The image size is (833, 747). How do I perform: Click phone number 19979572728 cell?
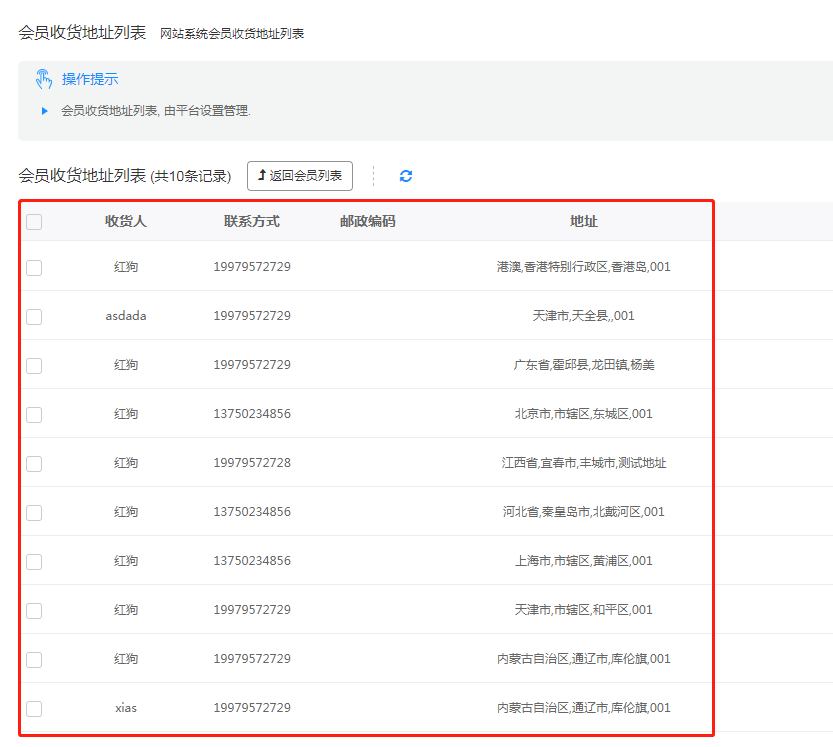[x=252, y=463]
